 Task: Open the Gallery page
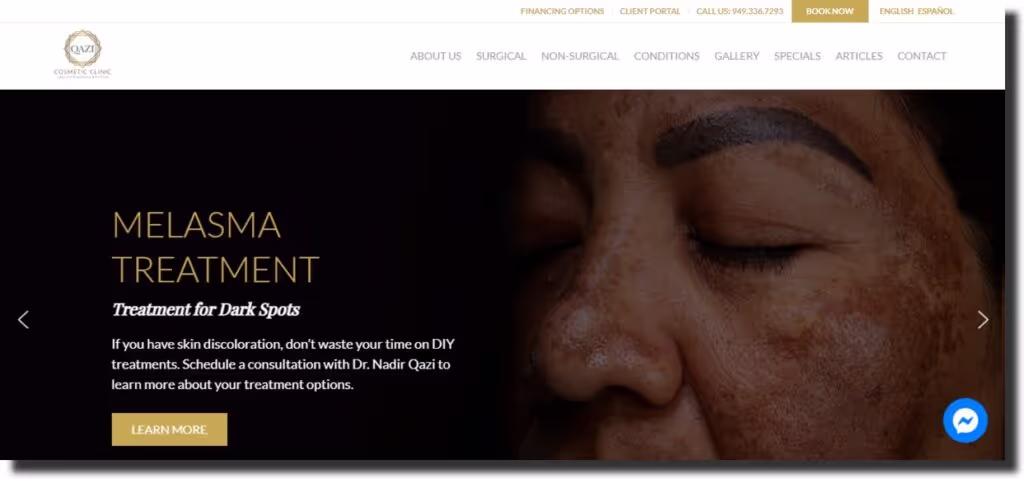click(737, 56)
